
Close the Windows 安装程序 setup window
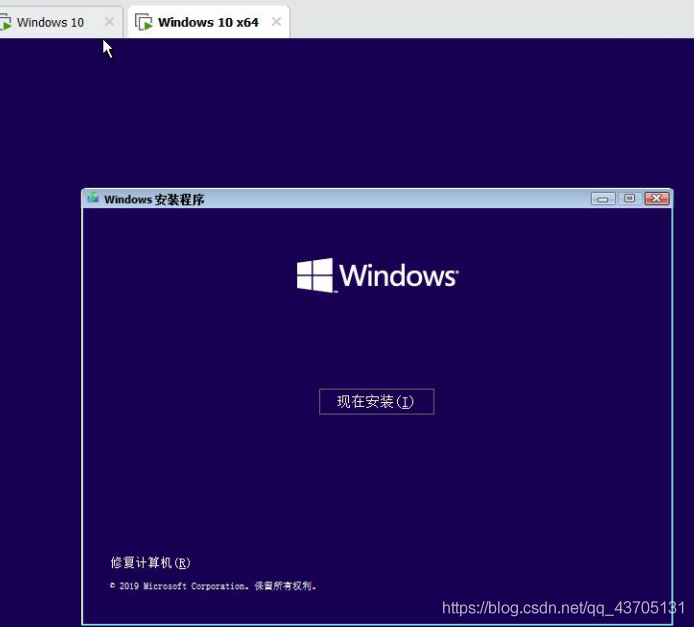pos(657,198)
